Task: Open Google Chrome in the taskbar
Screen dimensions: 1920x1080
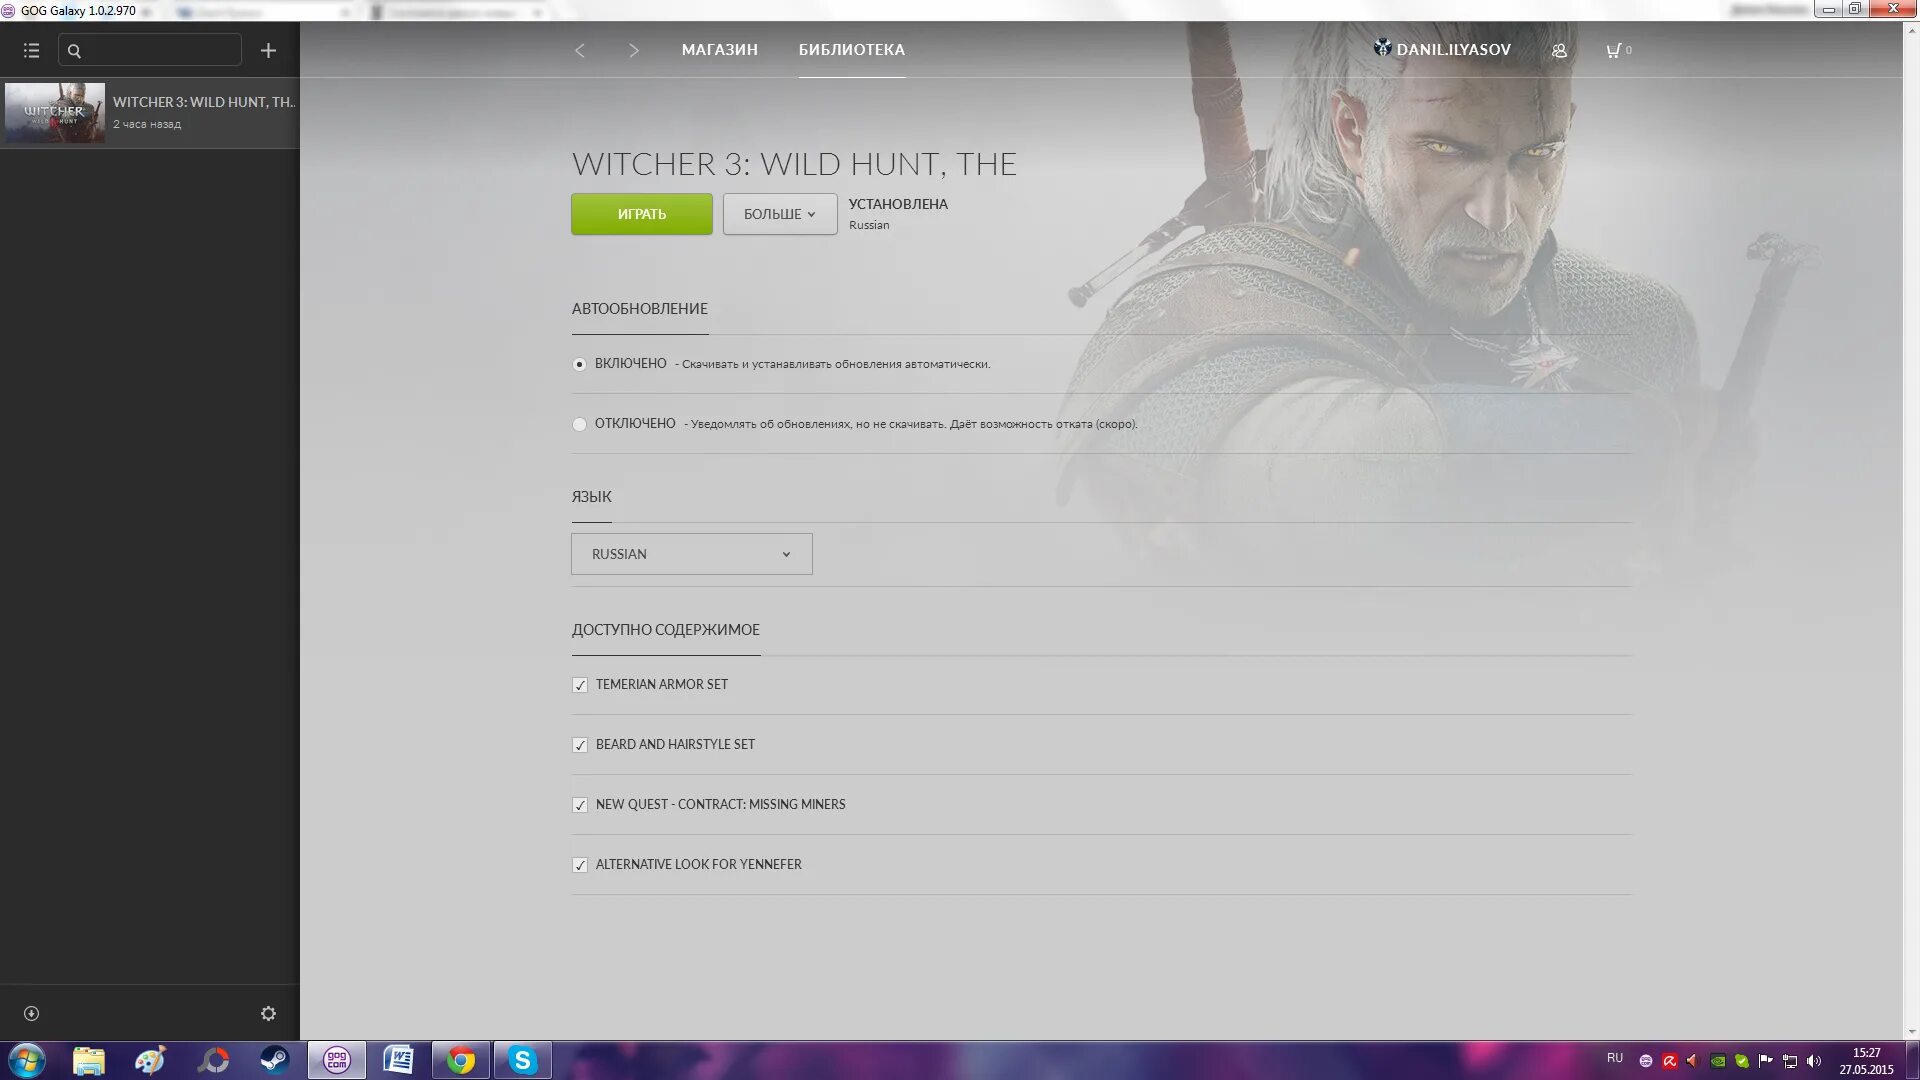Action: tap(461, 1060)
